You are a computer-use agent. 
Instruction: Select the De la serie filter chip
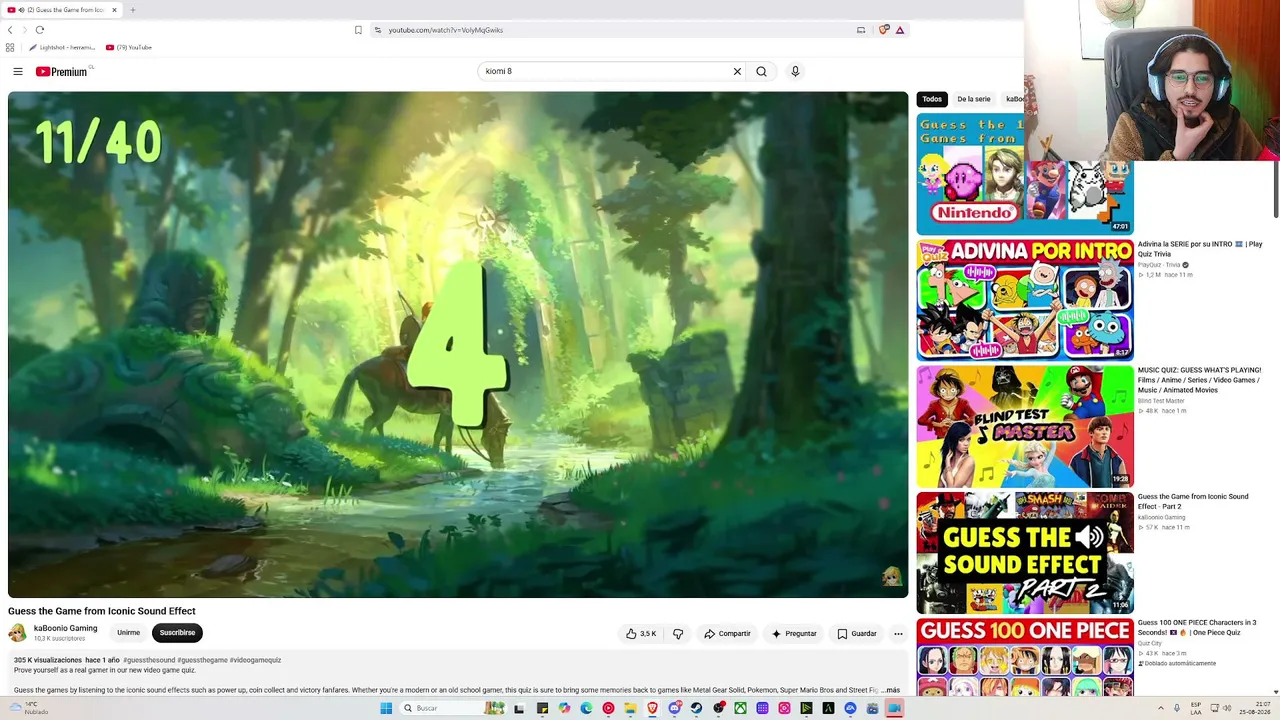pos(973,99)
